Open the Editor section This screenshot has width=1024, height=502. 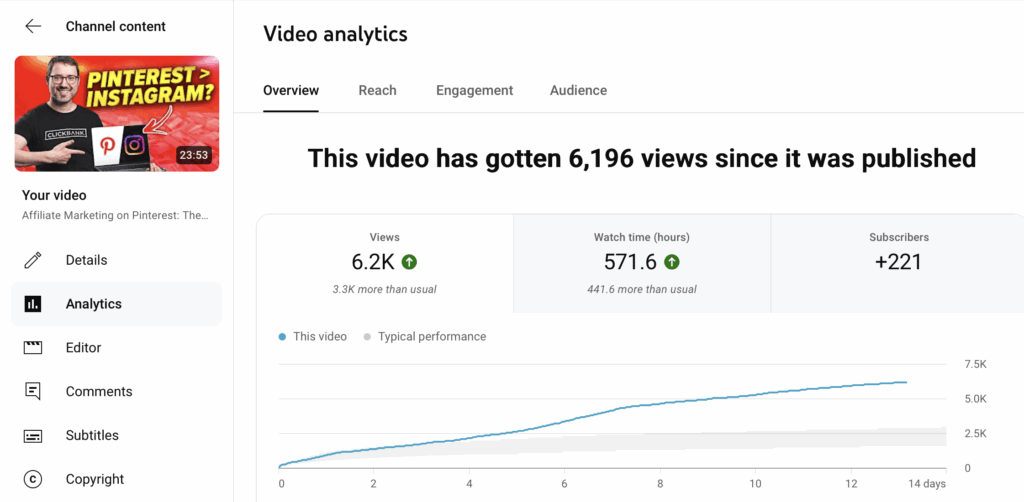(x=116, y=347)
